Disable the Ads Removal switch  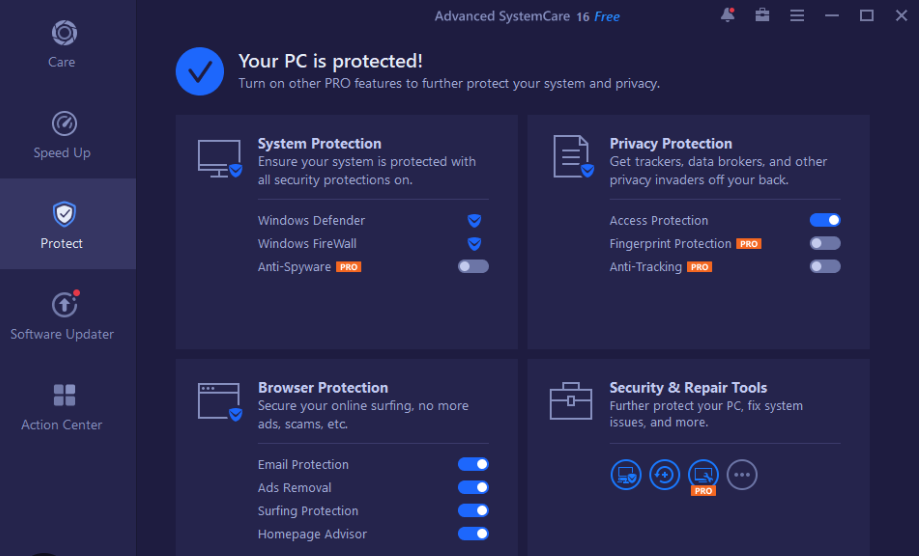pos(473,487)
